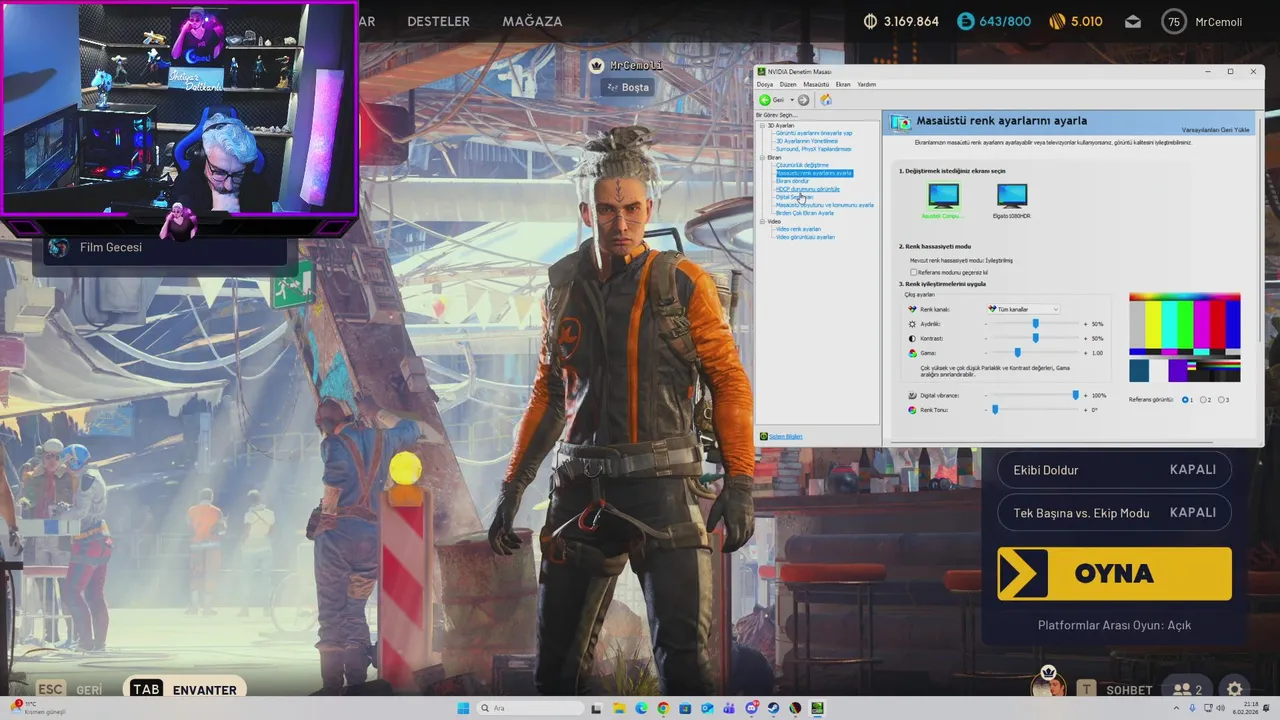Click the 3.169.864 credits icon

click(870, 21)
